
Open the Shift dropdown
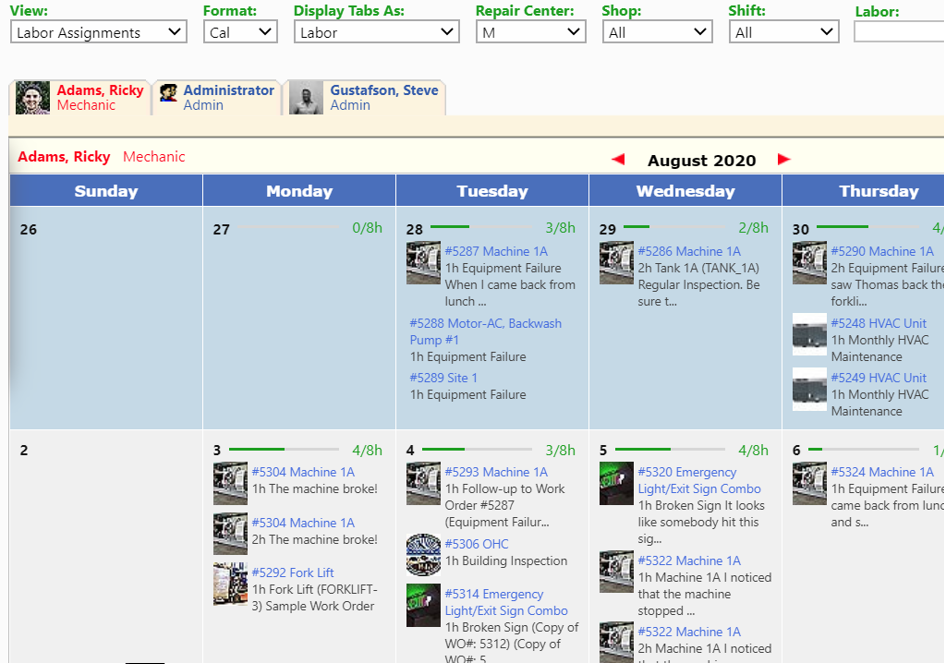[783, 31]
